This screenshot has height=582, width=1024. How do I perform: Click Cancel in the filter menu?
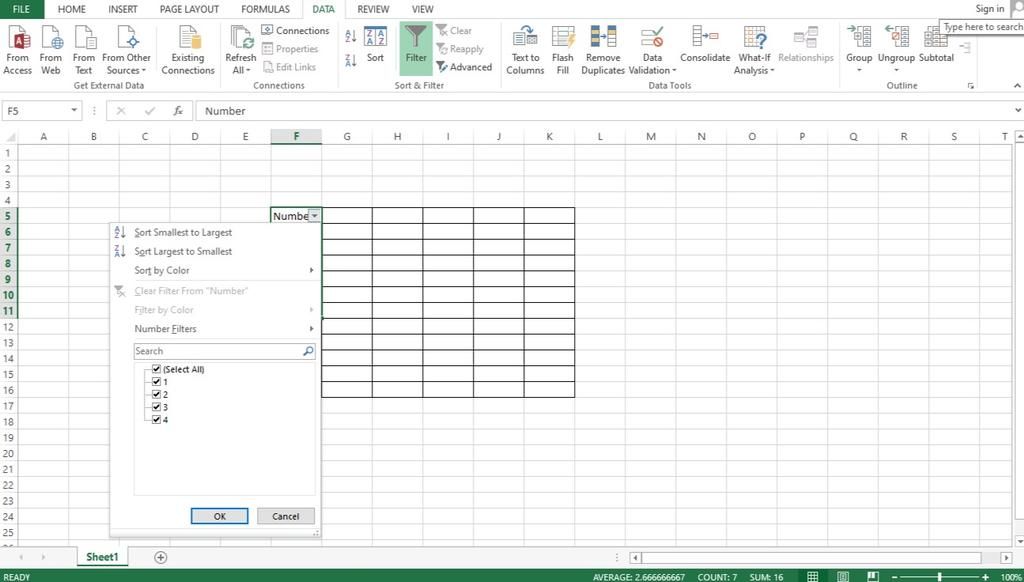[x=285, y=516]
